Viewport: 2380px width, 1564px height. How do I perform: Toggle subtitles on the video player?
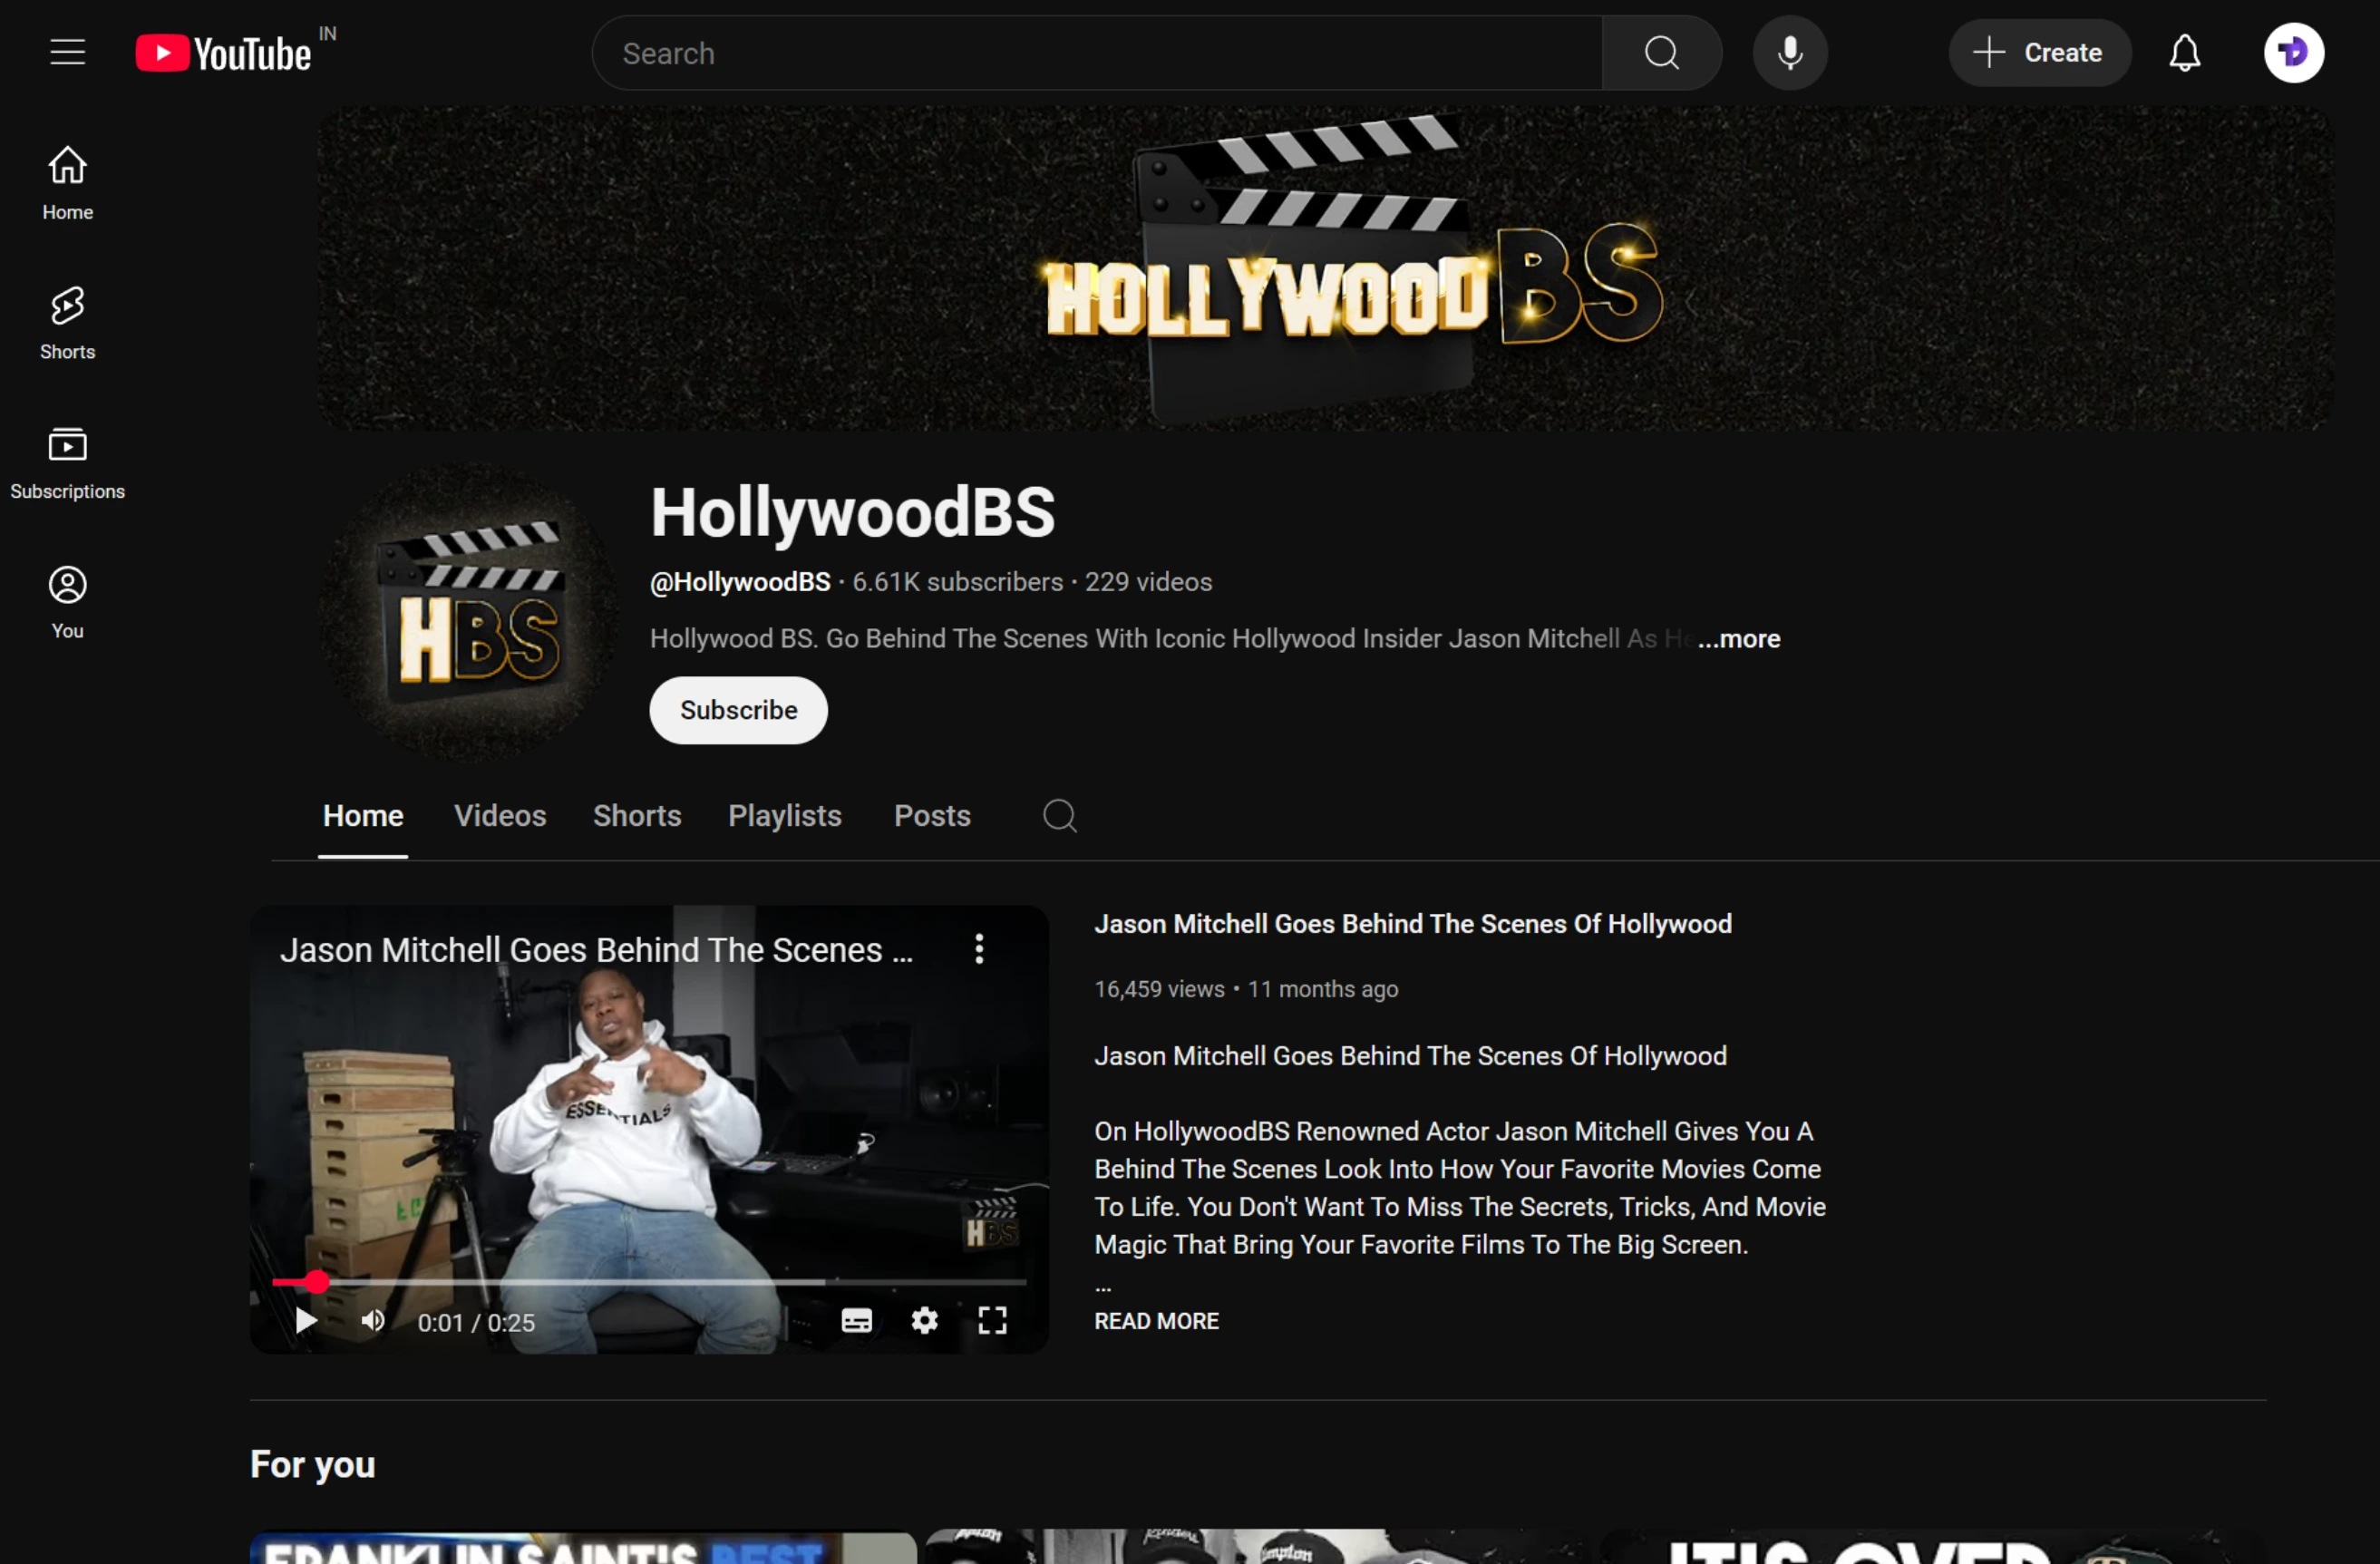[x=856, y=1321]
